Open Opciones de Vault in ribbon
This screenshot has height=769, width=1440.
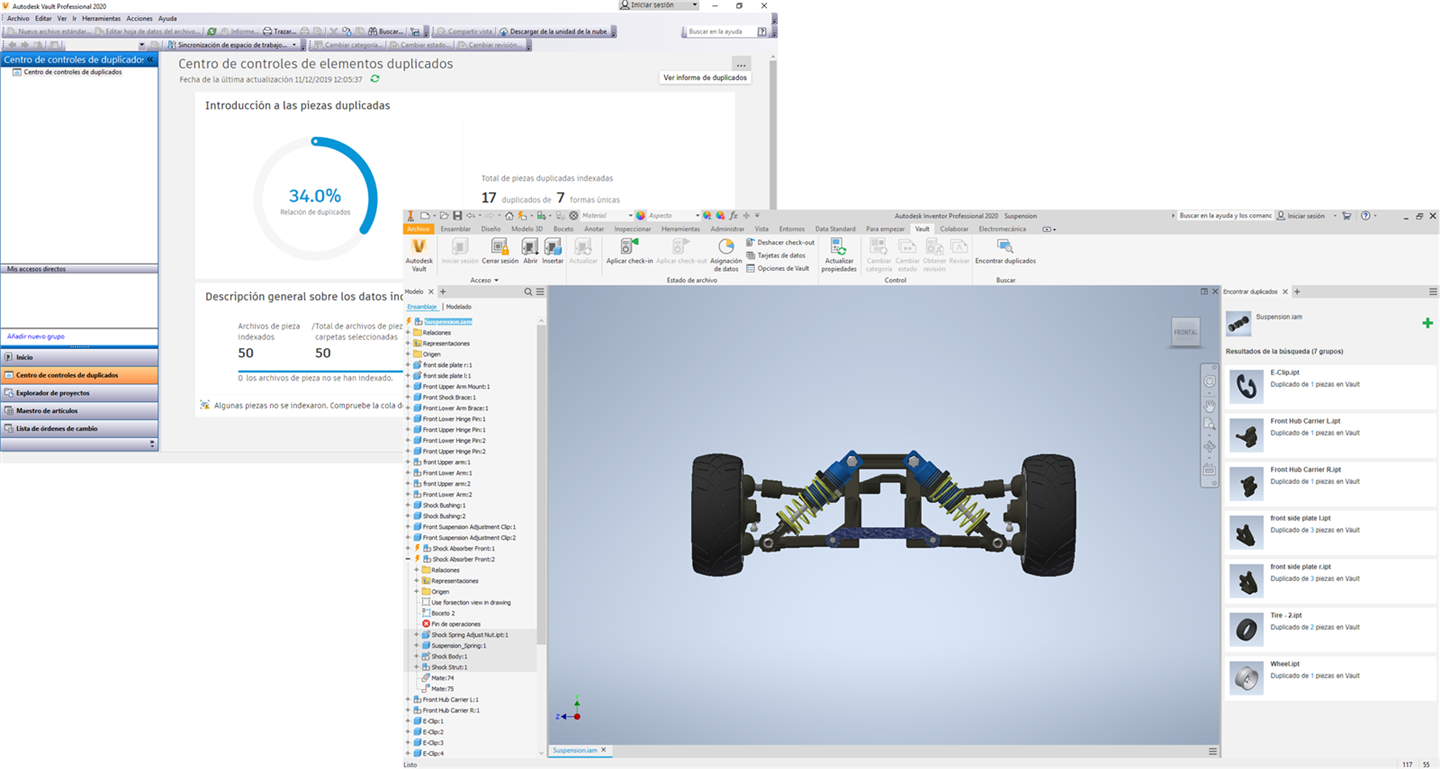click(778, 268)
